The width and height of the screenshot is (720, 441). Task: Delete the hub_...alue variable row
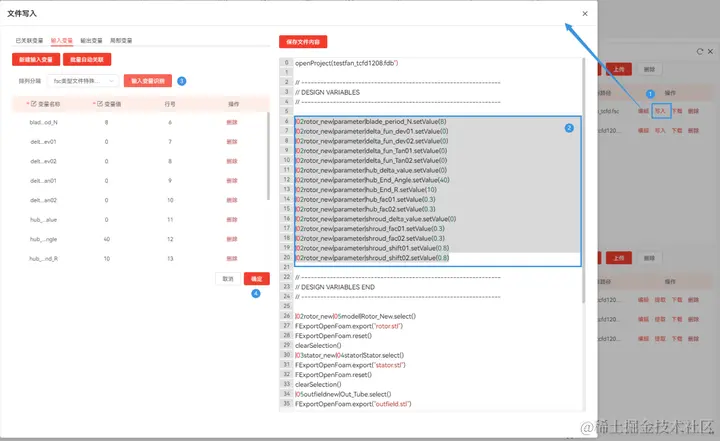232,220
